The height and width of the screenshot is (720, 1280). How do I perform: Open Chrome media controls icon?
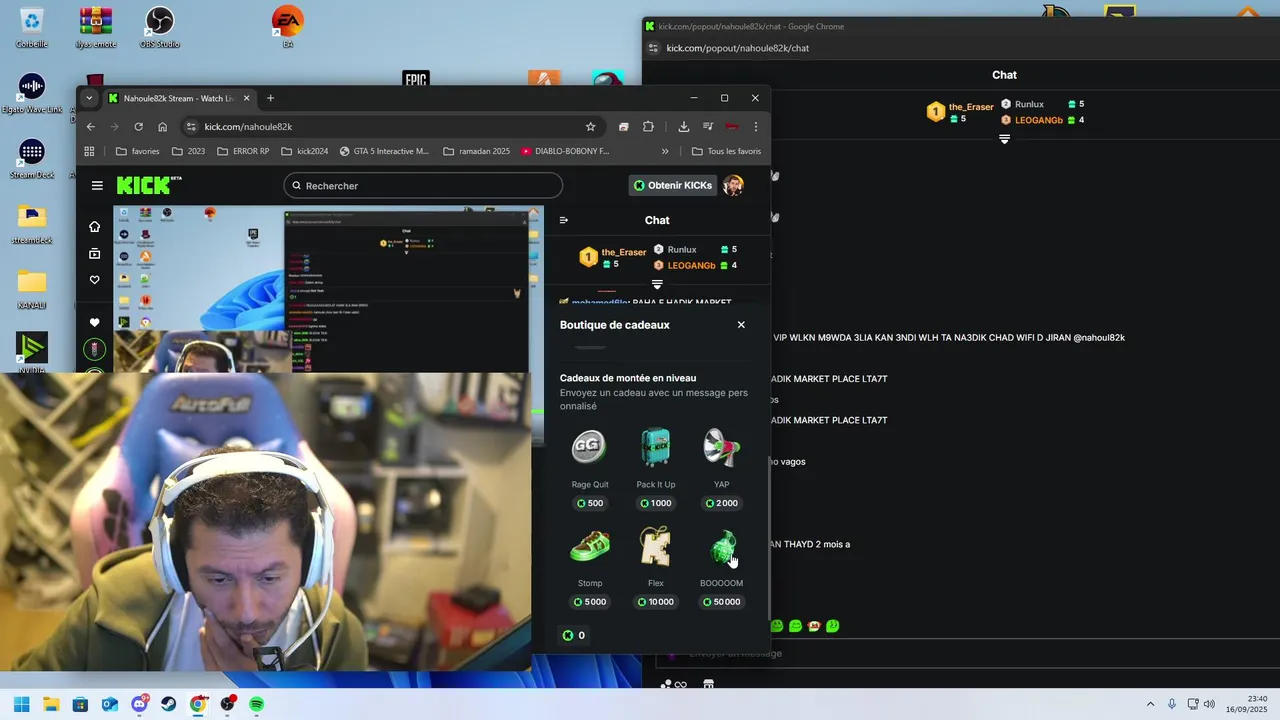tap(708, 127)
